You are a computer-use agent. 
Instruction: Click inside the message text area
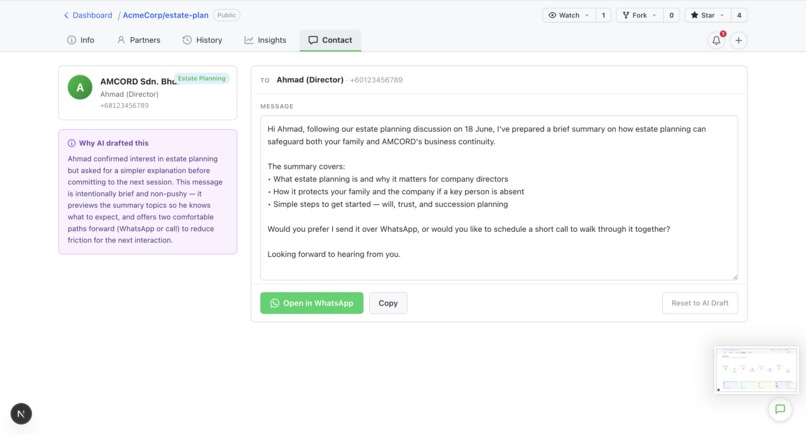point(499,198)
